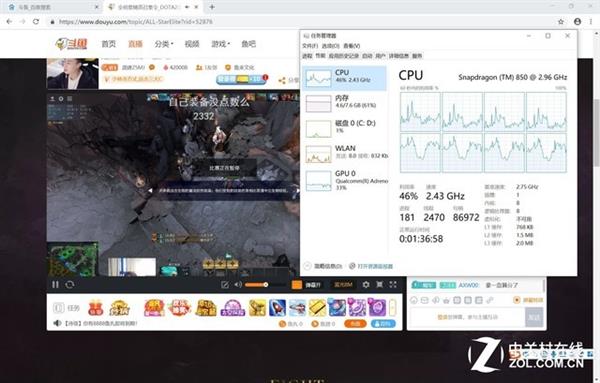The image size is (600, 383).
Task: Select GPU 0 in Task Manager performance sidebar
Action: click(x=344, y=180)
